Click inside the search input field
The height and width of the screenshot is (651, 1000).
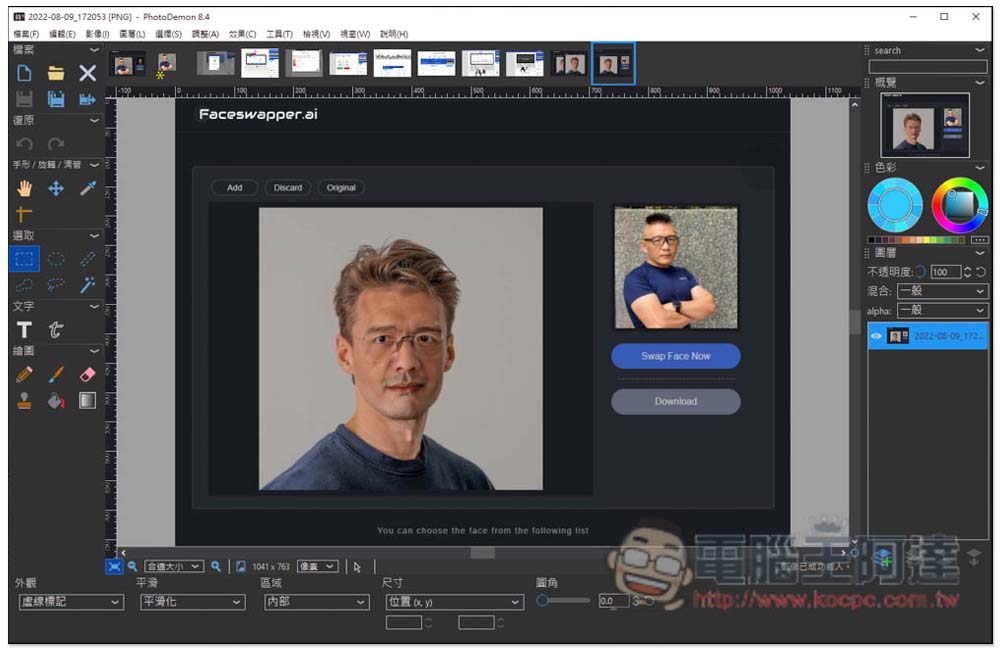pyautogui.click(x=927, y=66)
